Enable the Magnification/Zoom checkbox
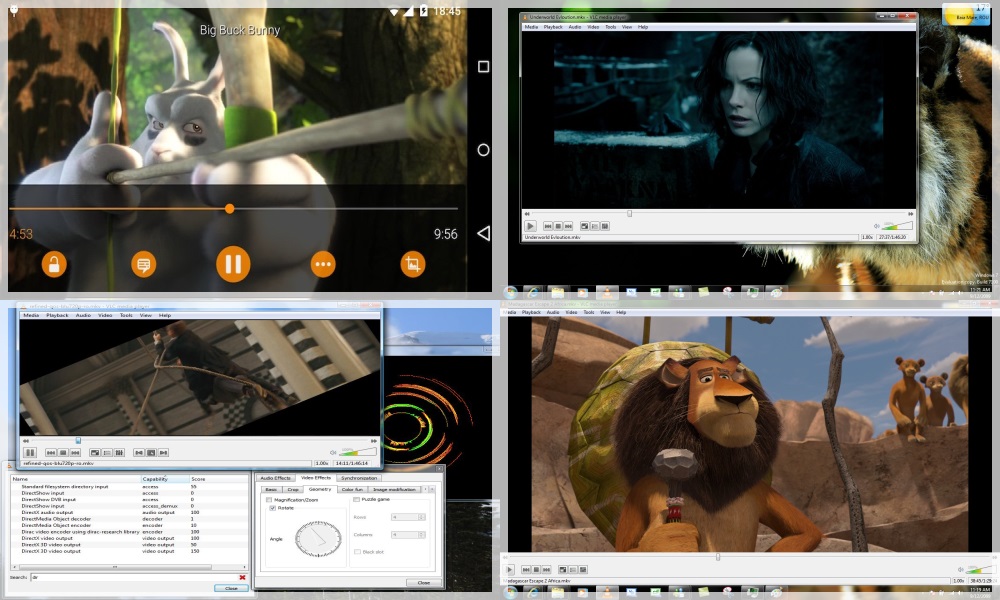This screenshot has width=1000, height=600. click(269, 500)
